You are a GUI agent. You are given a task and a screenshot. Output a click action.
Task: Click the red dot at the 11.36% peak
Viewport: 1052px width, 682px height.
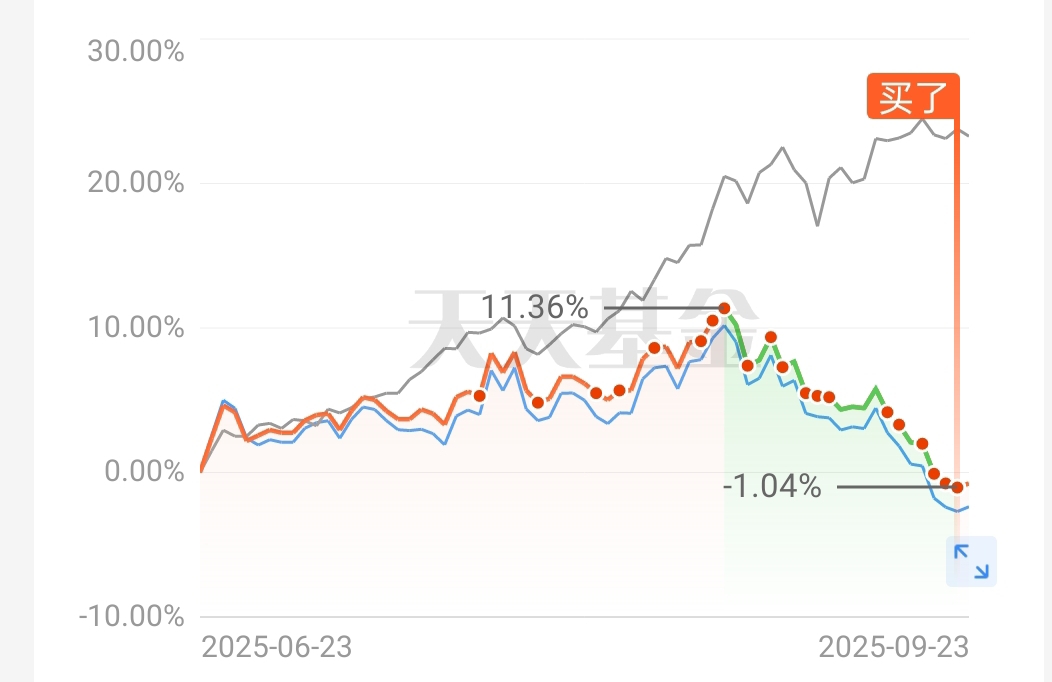pos(725,309)
